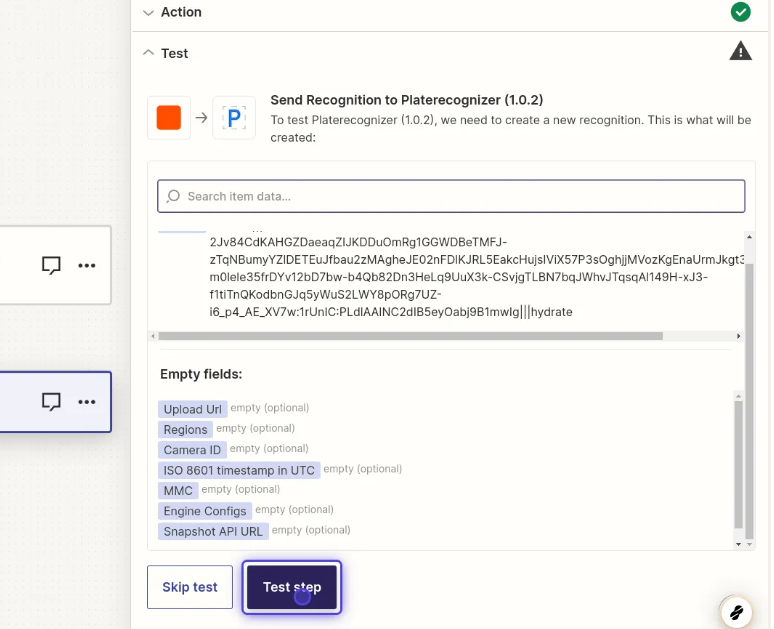The width and height of the screenshot is (774, 629).
Task: Click the orange trigger app icon
Action: [x=169, y=118]
